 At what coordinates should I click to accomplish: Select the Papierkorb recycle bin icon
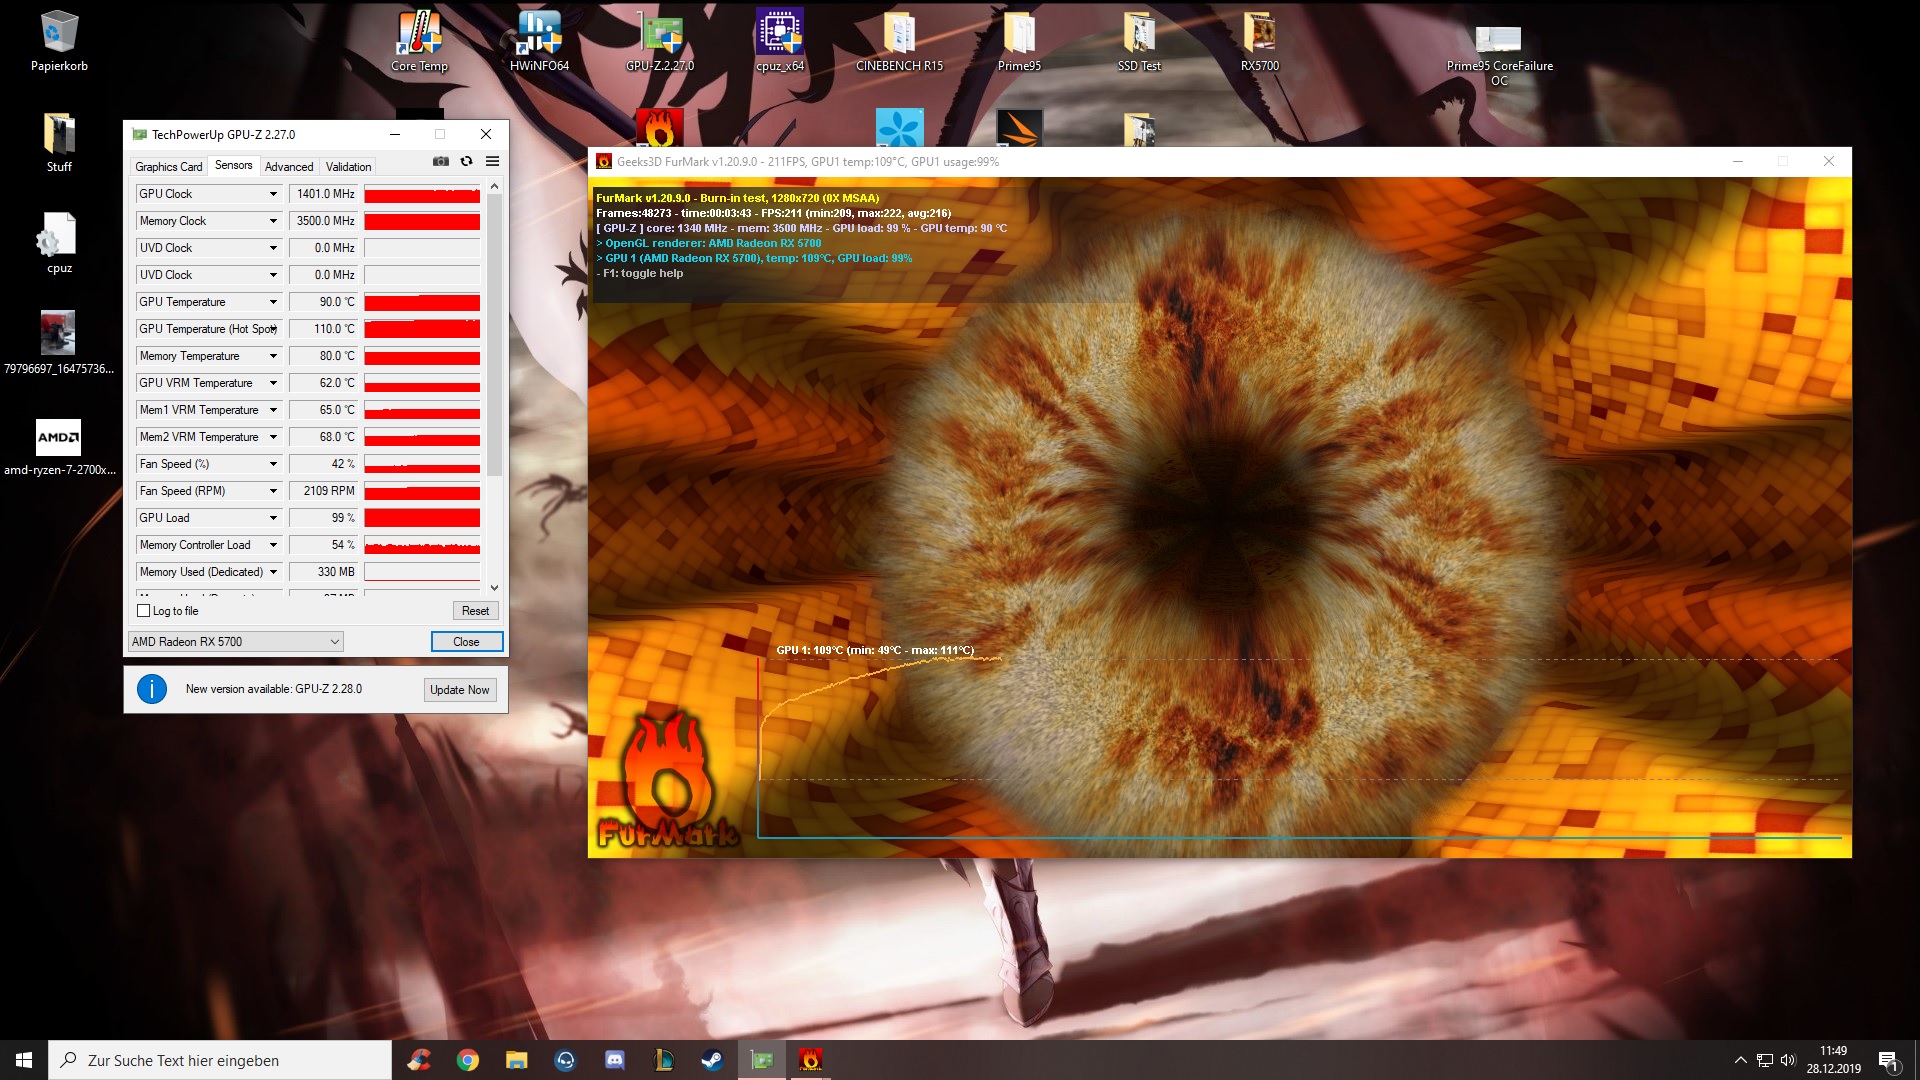[x=59, y=41]
